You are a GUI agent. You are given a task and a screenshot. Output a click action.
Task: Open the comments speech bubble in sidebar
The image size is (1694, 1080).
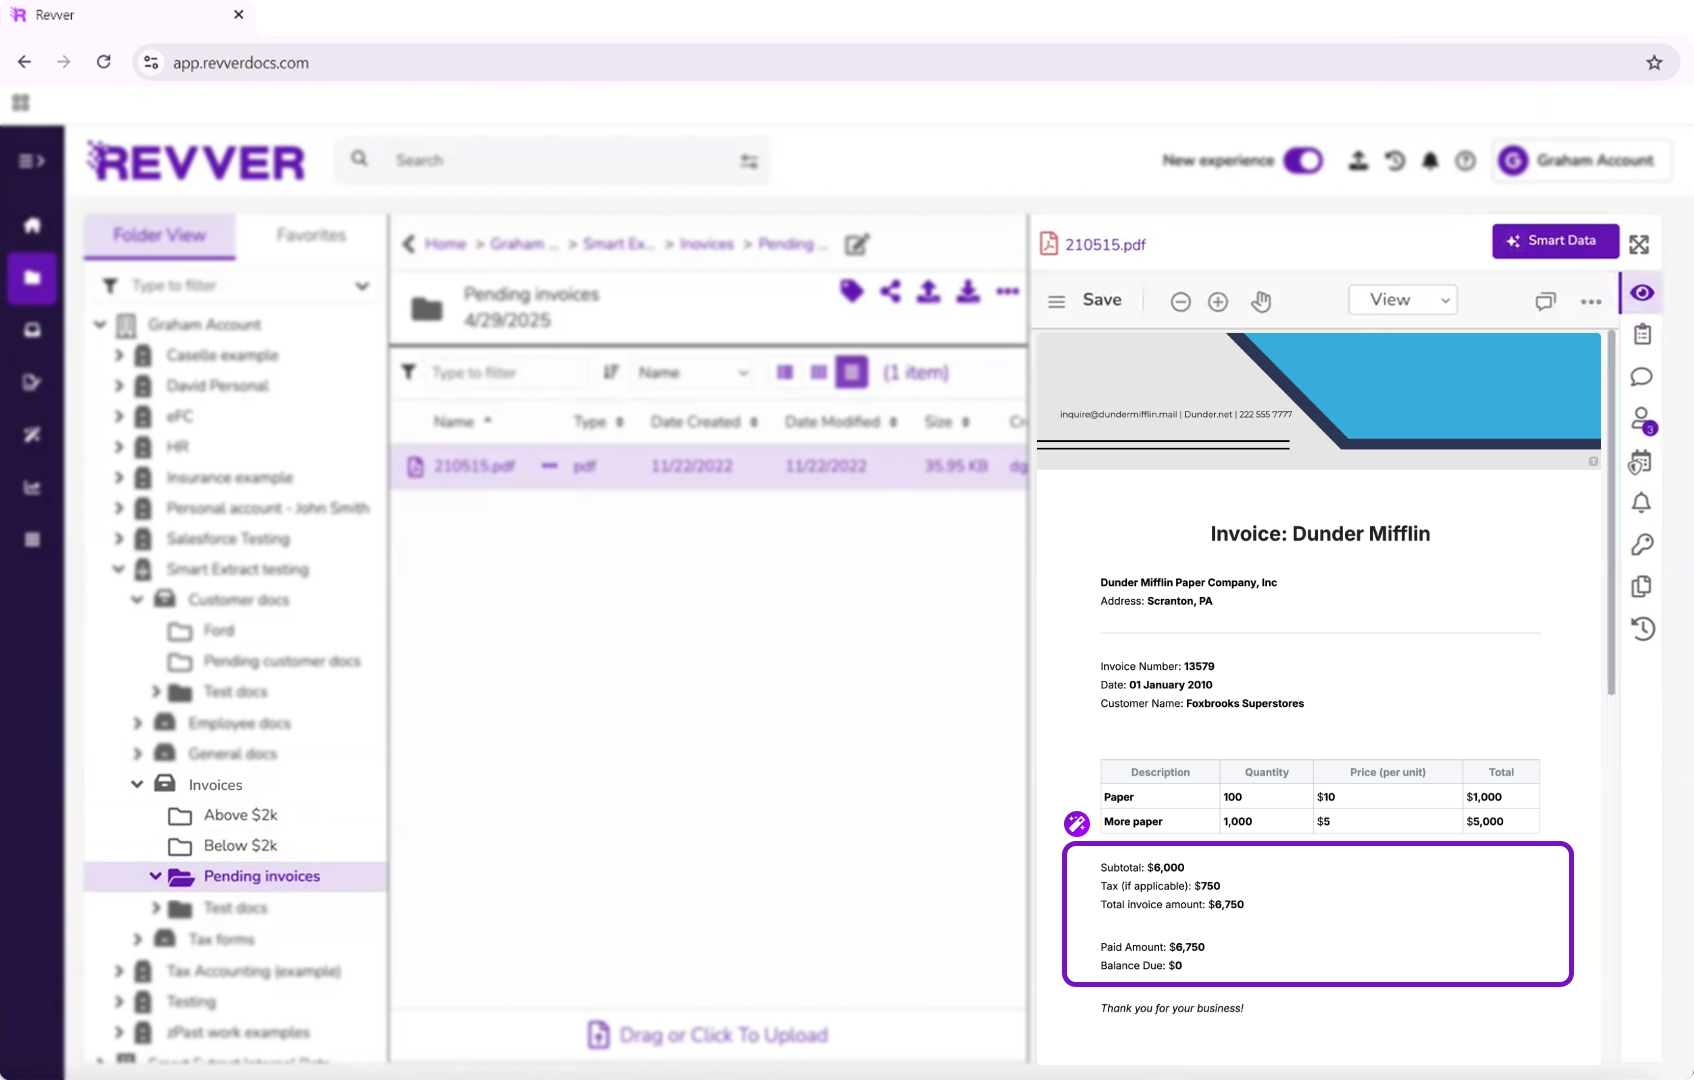(1641, 377)
